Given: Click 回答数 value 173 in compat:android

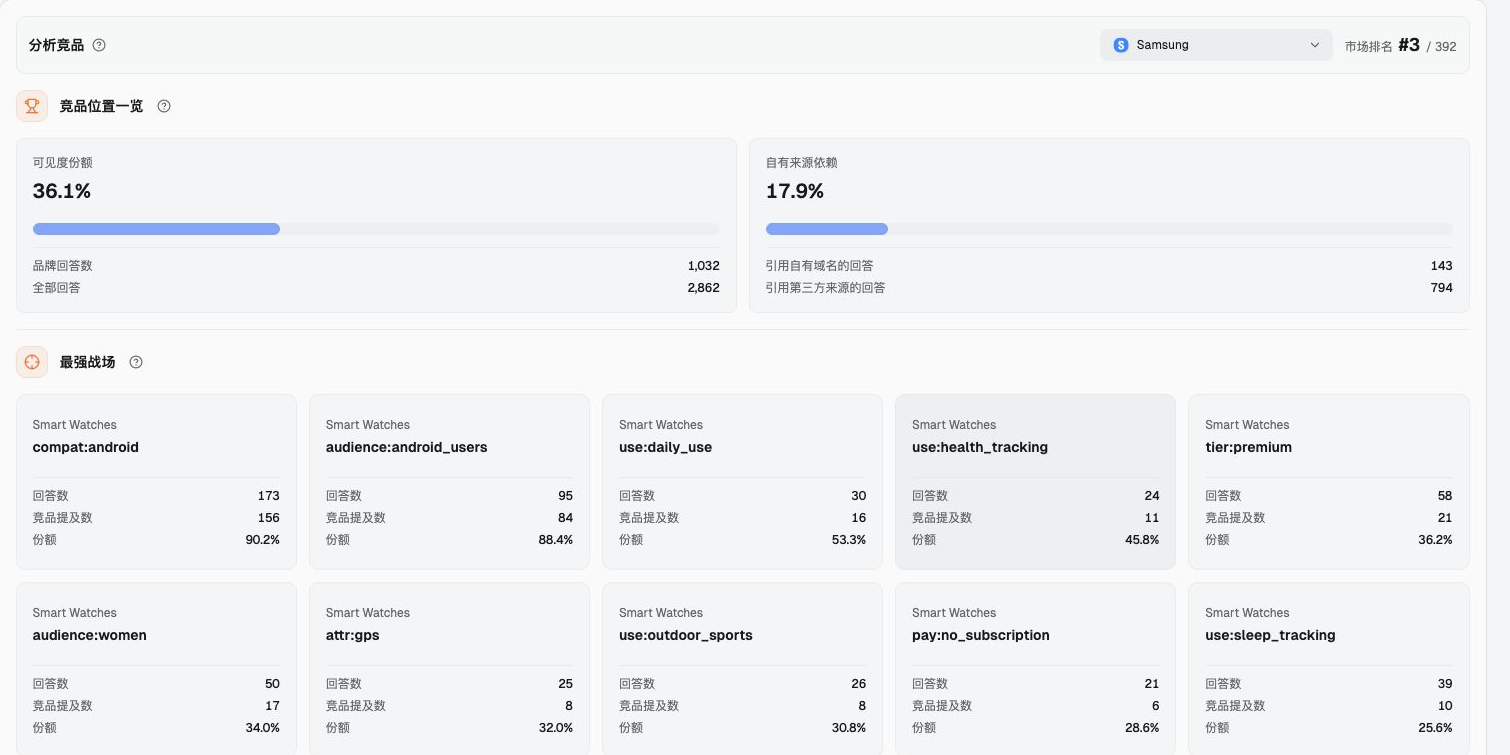Looking at the screenshot, I should (268, 496).
